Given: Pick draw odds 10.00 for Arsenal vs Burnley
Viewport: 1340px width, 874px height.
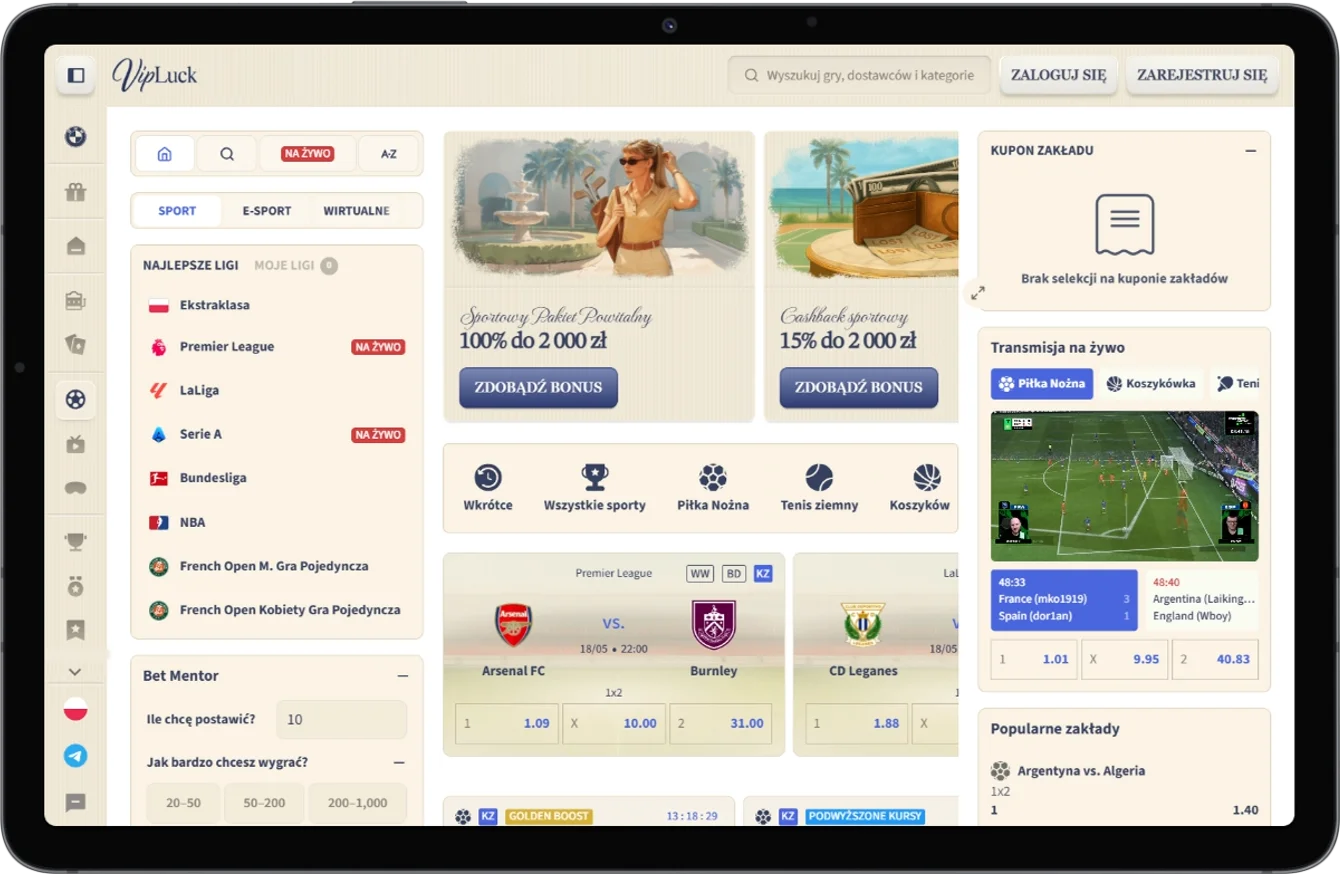Looking at the screenshot, I should [x=614, y=724].
